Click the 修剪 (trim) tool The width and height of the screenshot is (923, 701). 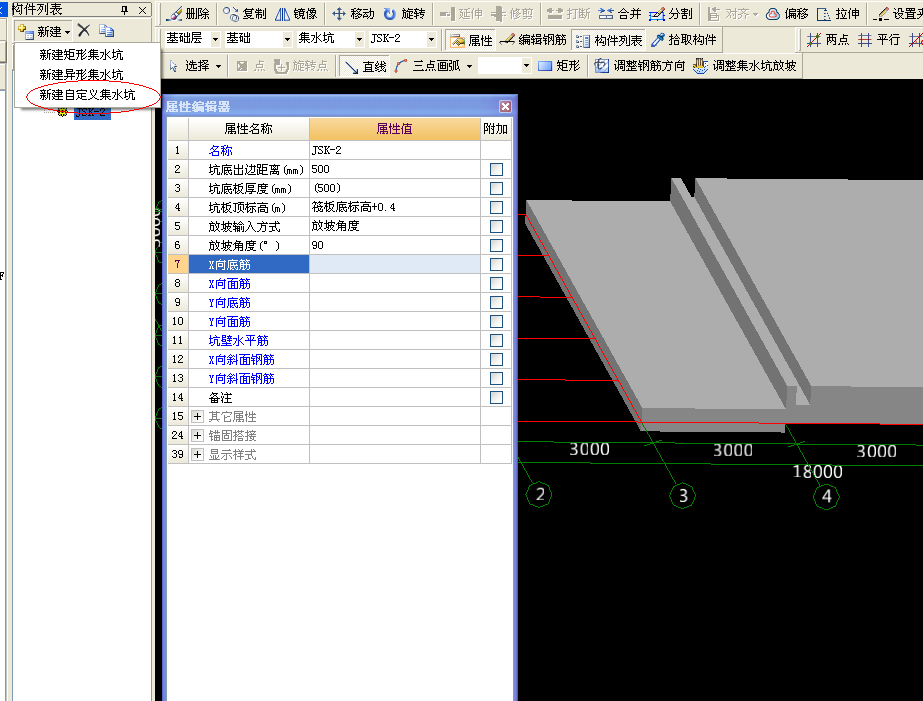pyautogui.click(x=512, y=14)
